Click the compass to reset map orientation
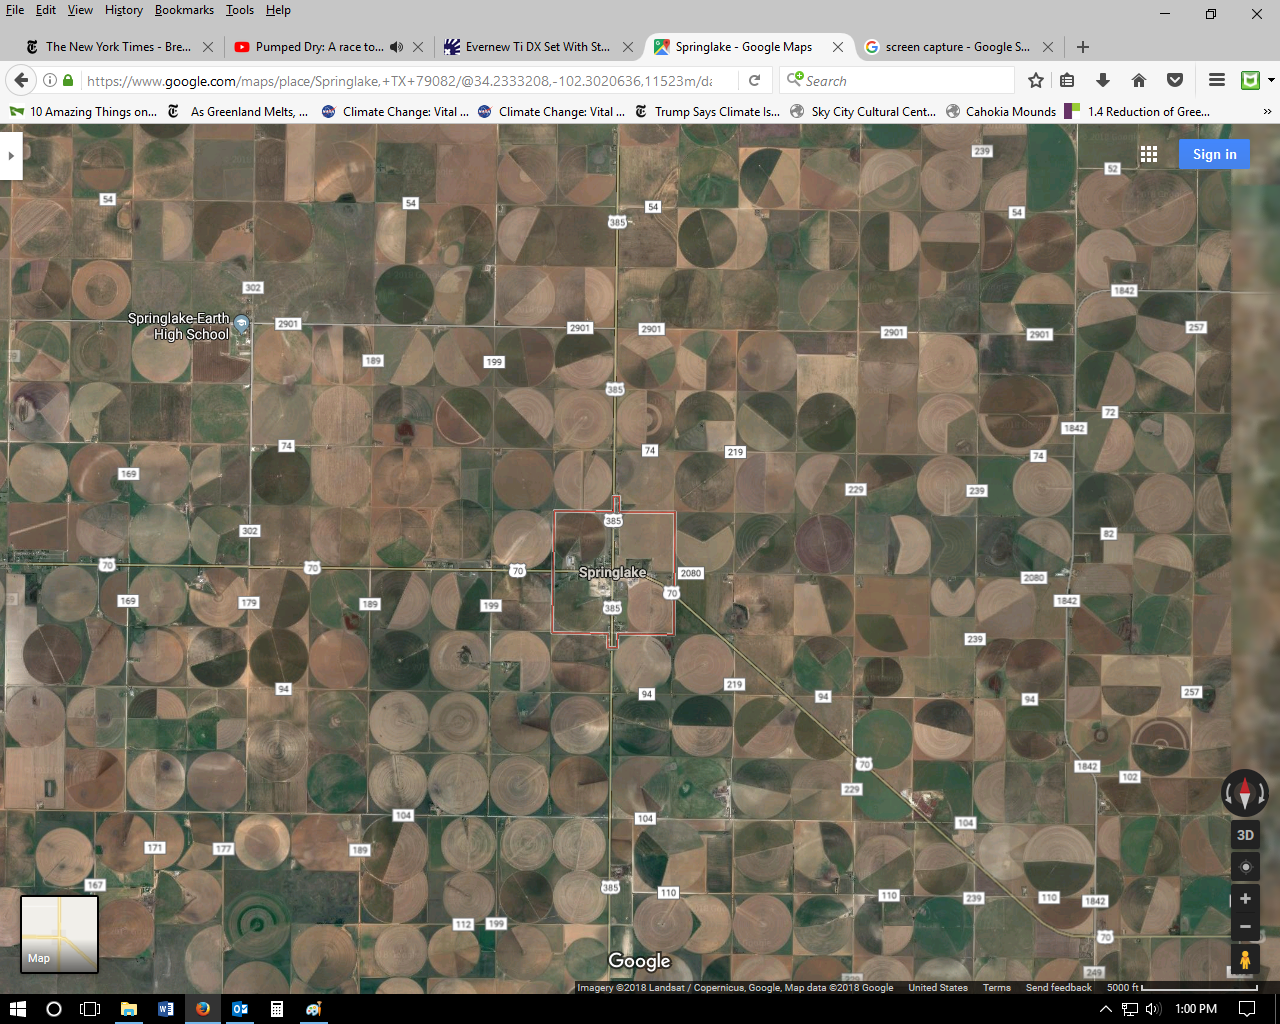This screenshot has height=1024, width=1280. click(1245, 793)
